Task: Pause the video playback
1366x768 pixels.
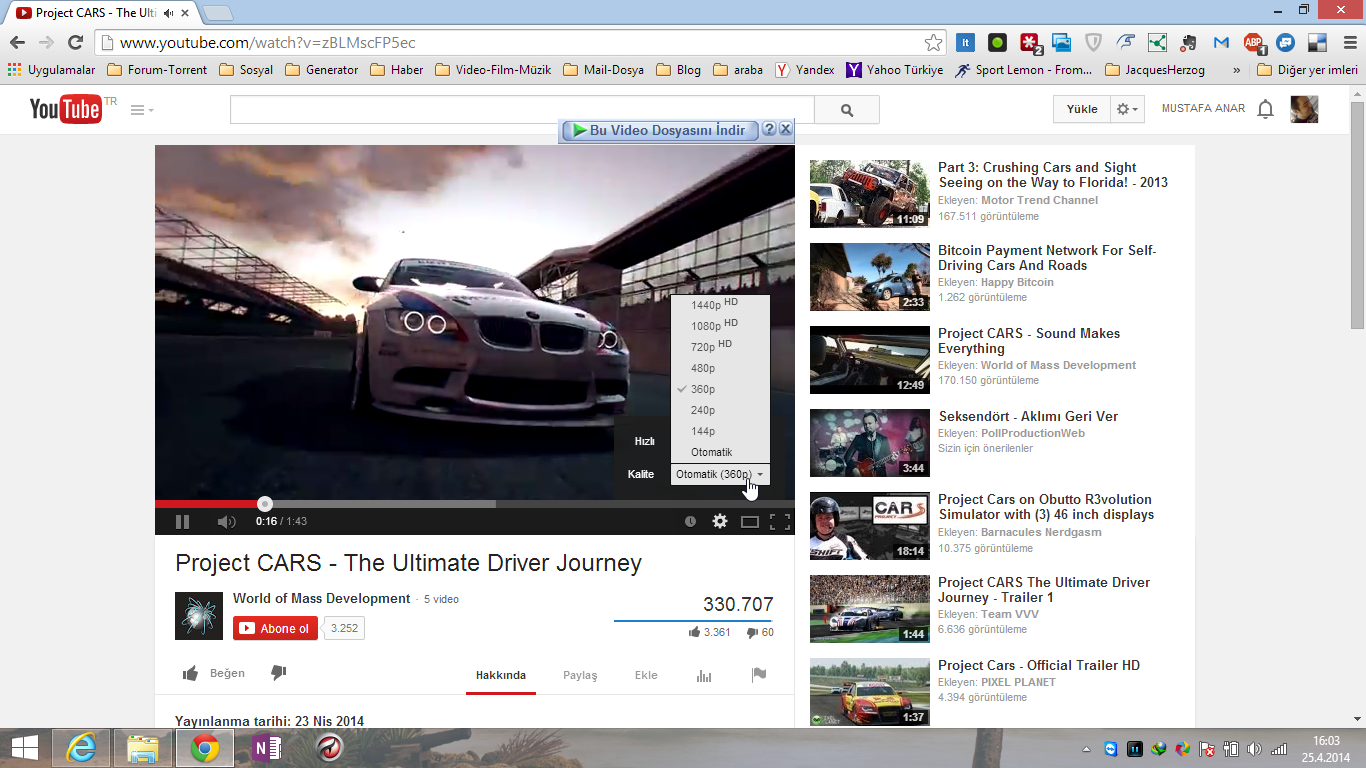Action: [182, 521]
